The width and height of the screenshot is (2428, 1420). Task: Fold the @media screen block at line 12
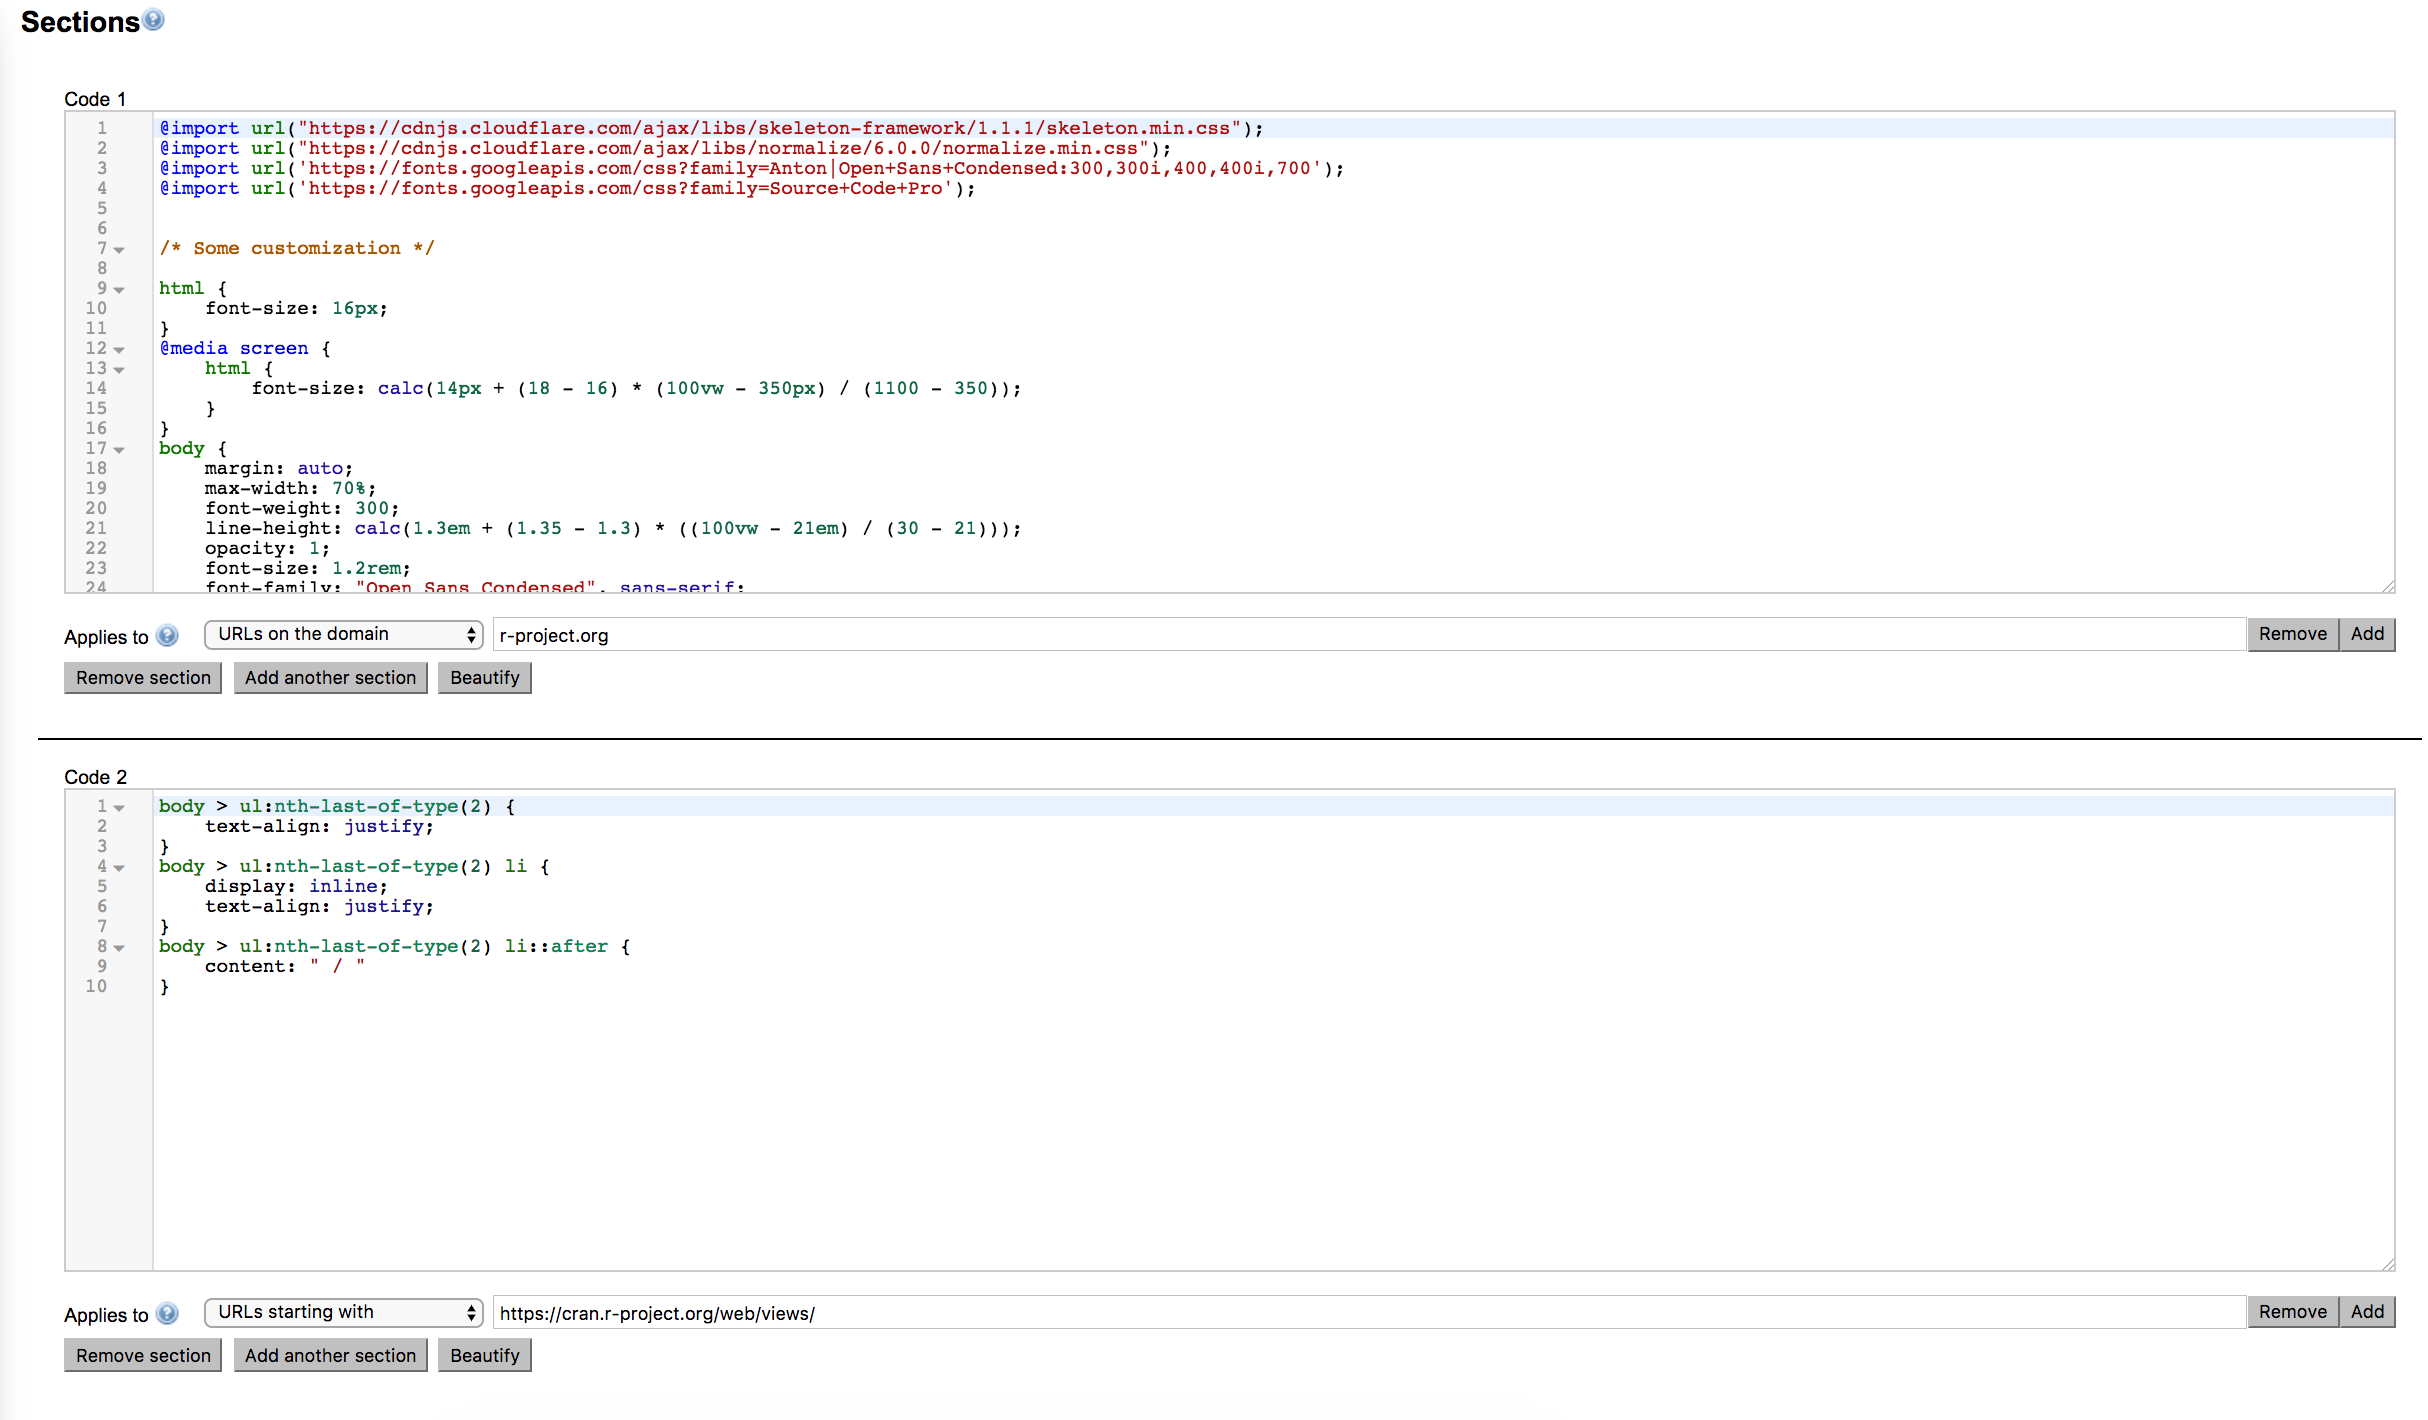[x=119, y=350]
